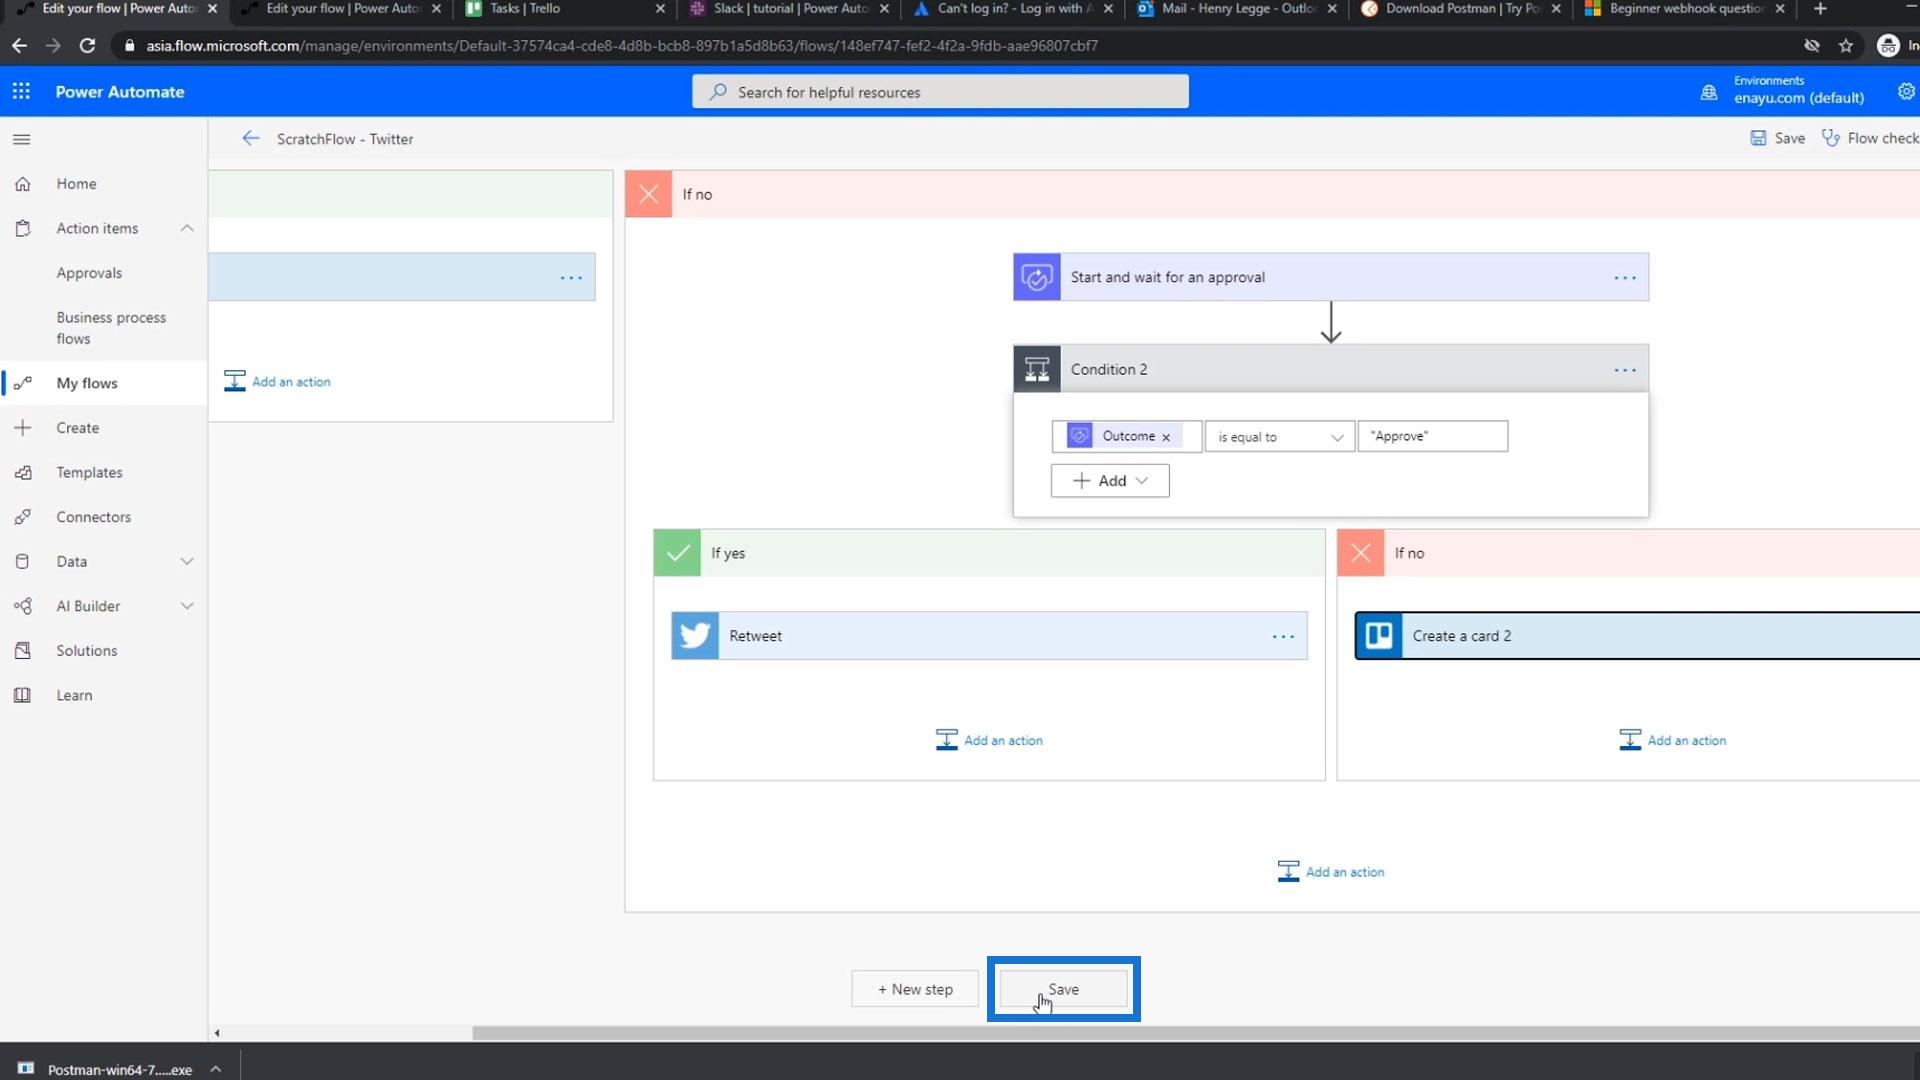Click the "Approve" condition value field
The image size is (1920, 1080).
click(1432, 436)
